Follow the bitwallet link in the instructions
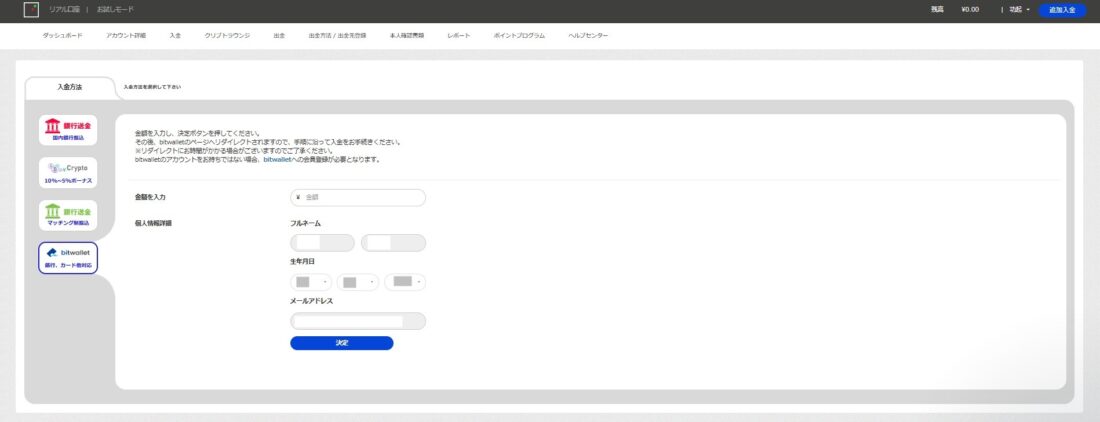Image resolution: width=1100 pixels, height=422 pixels. [x=277, y=160]
